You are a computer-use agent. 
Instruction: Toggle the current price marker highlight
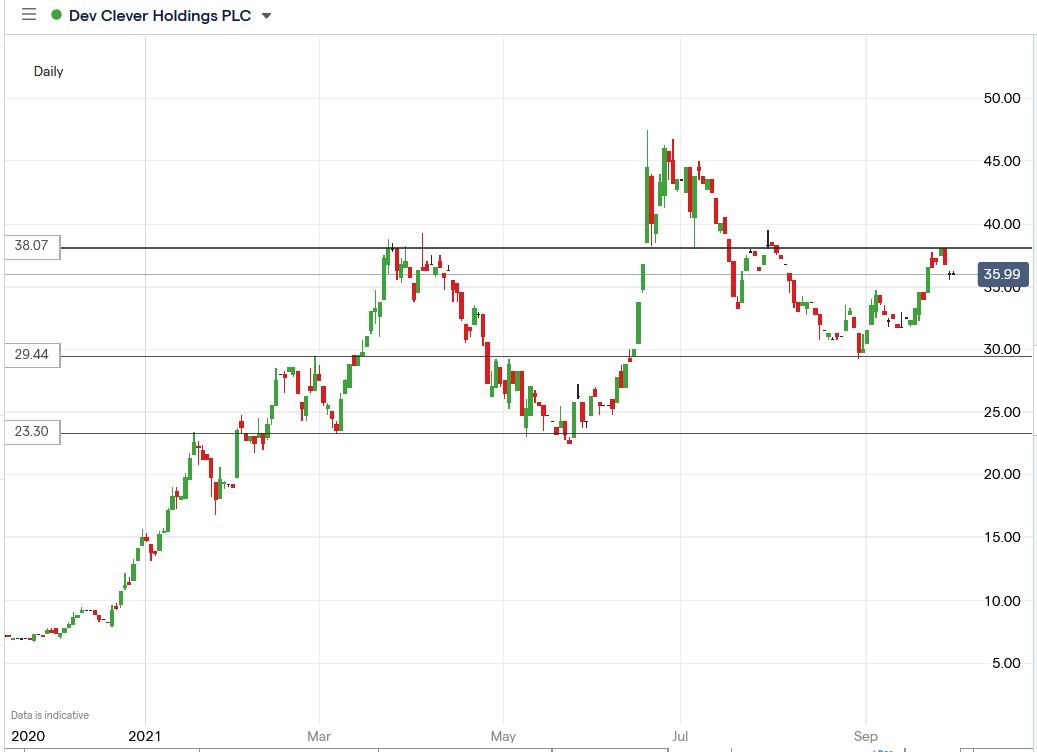pos(1003,274)
